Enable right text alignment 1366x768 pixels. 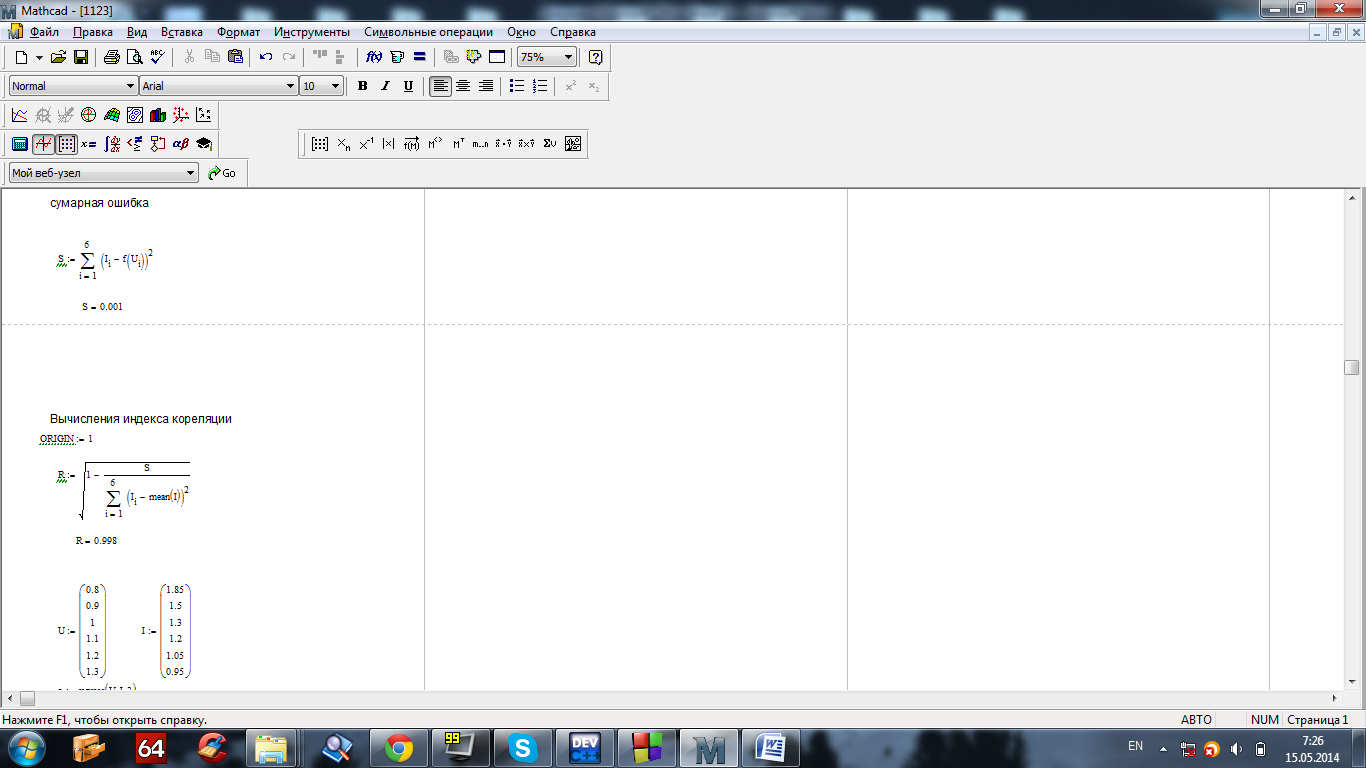(485, 86)
